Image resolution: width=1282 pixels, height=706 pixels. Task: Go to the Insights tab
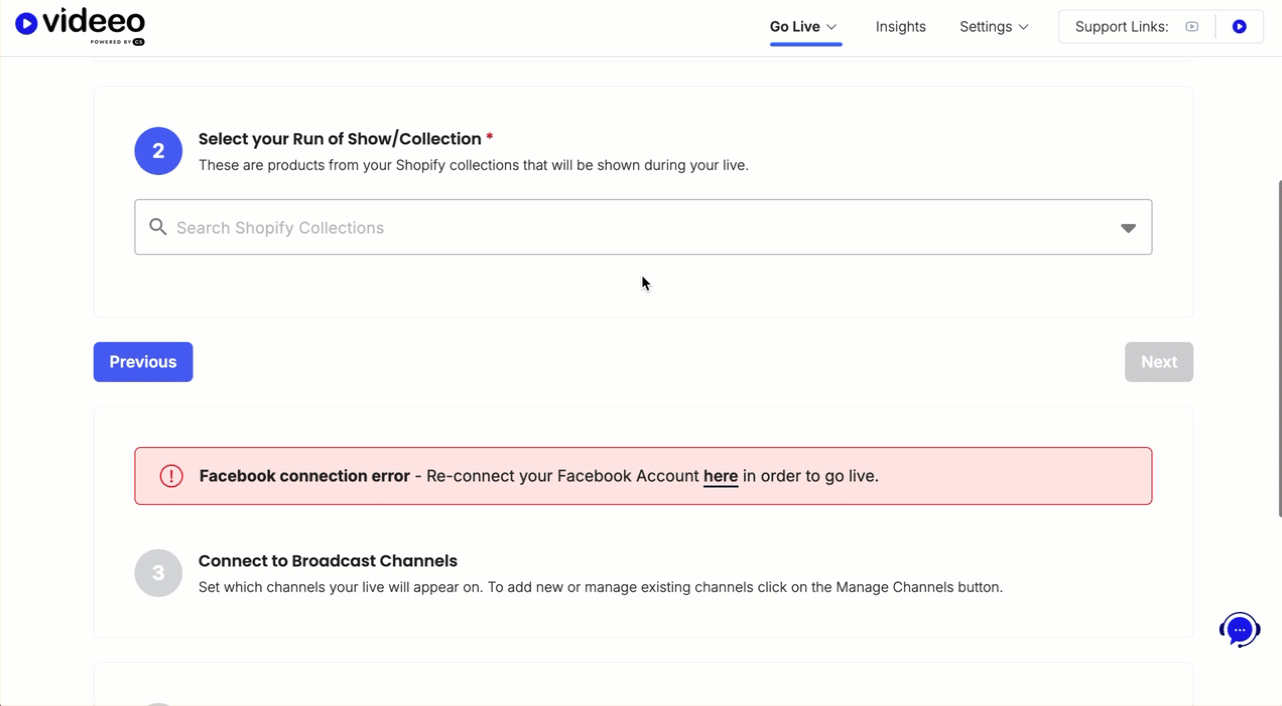click(900, 27)
